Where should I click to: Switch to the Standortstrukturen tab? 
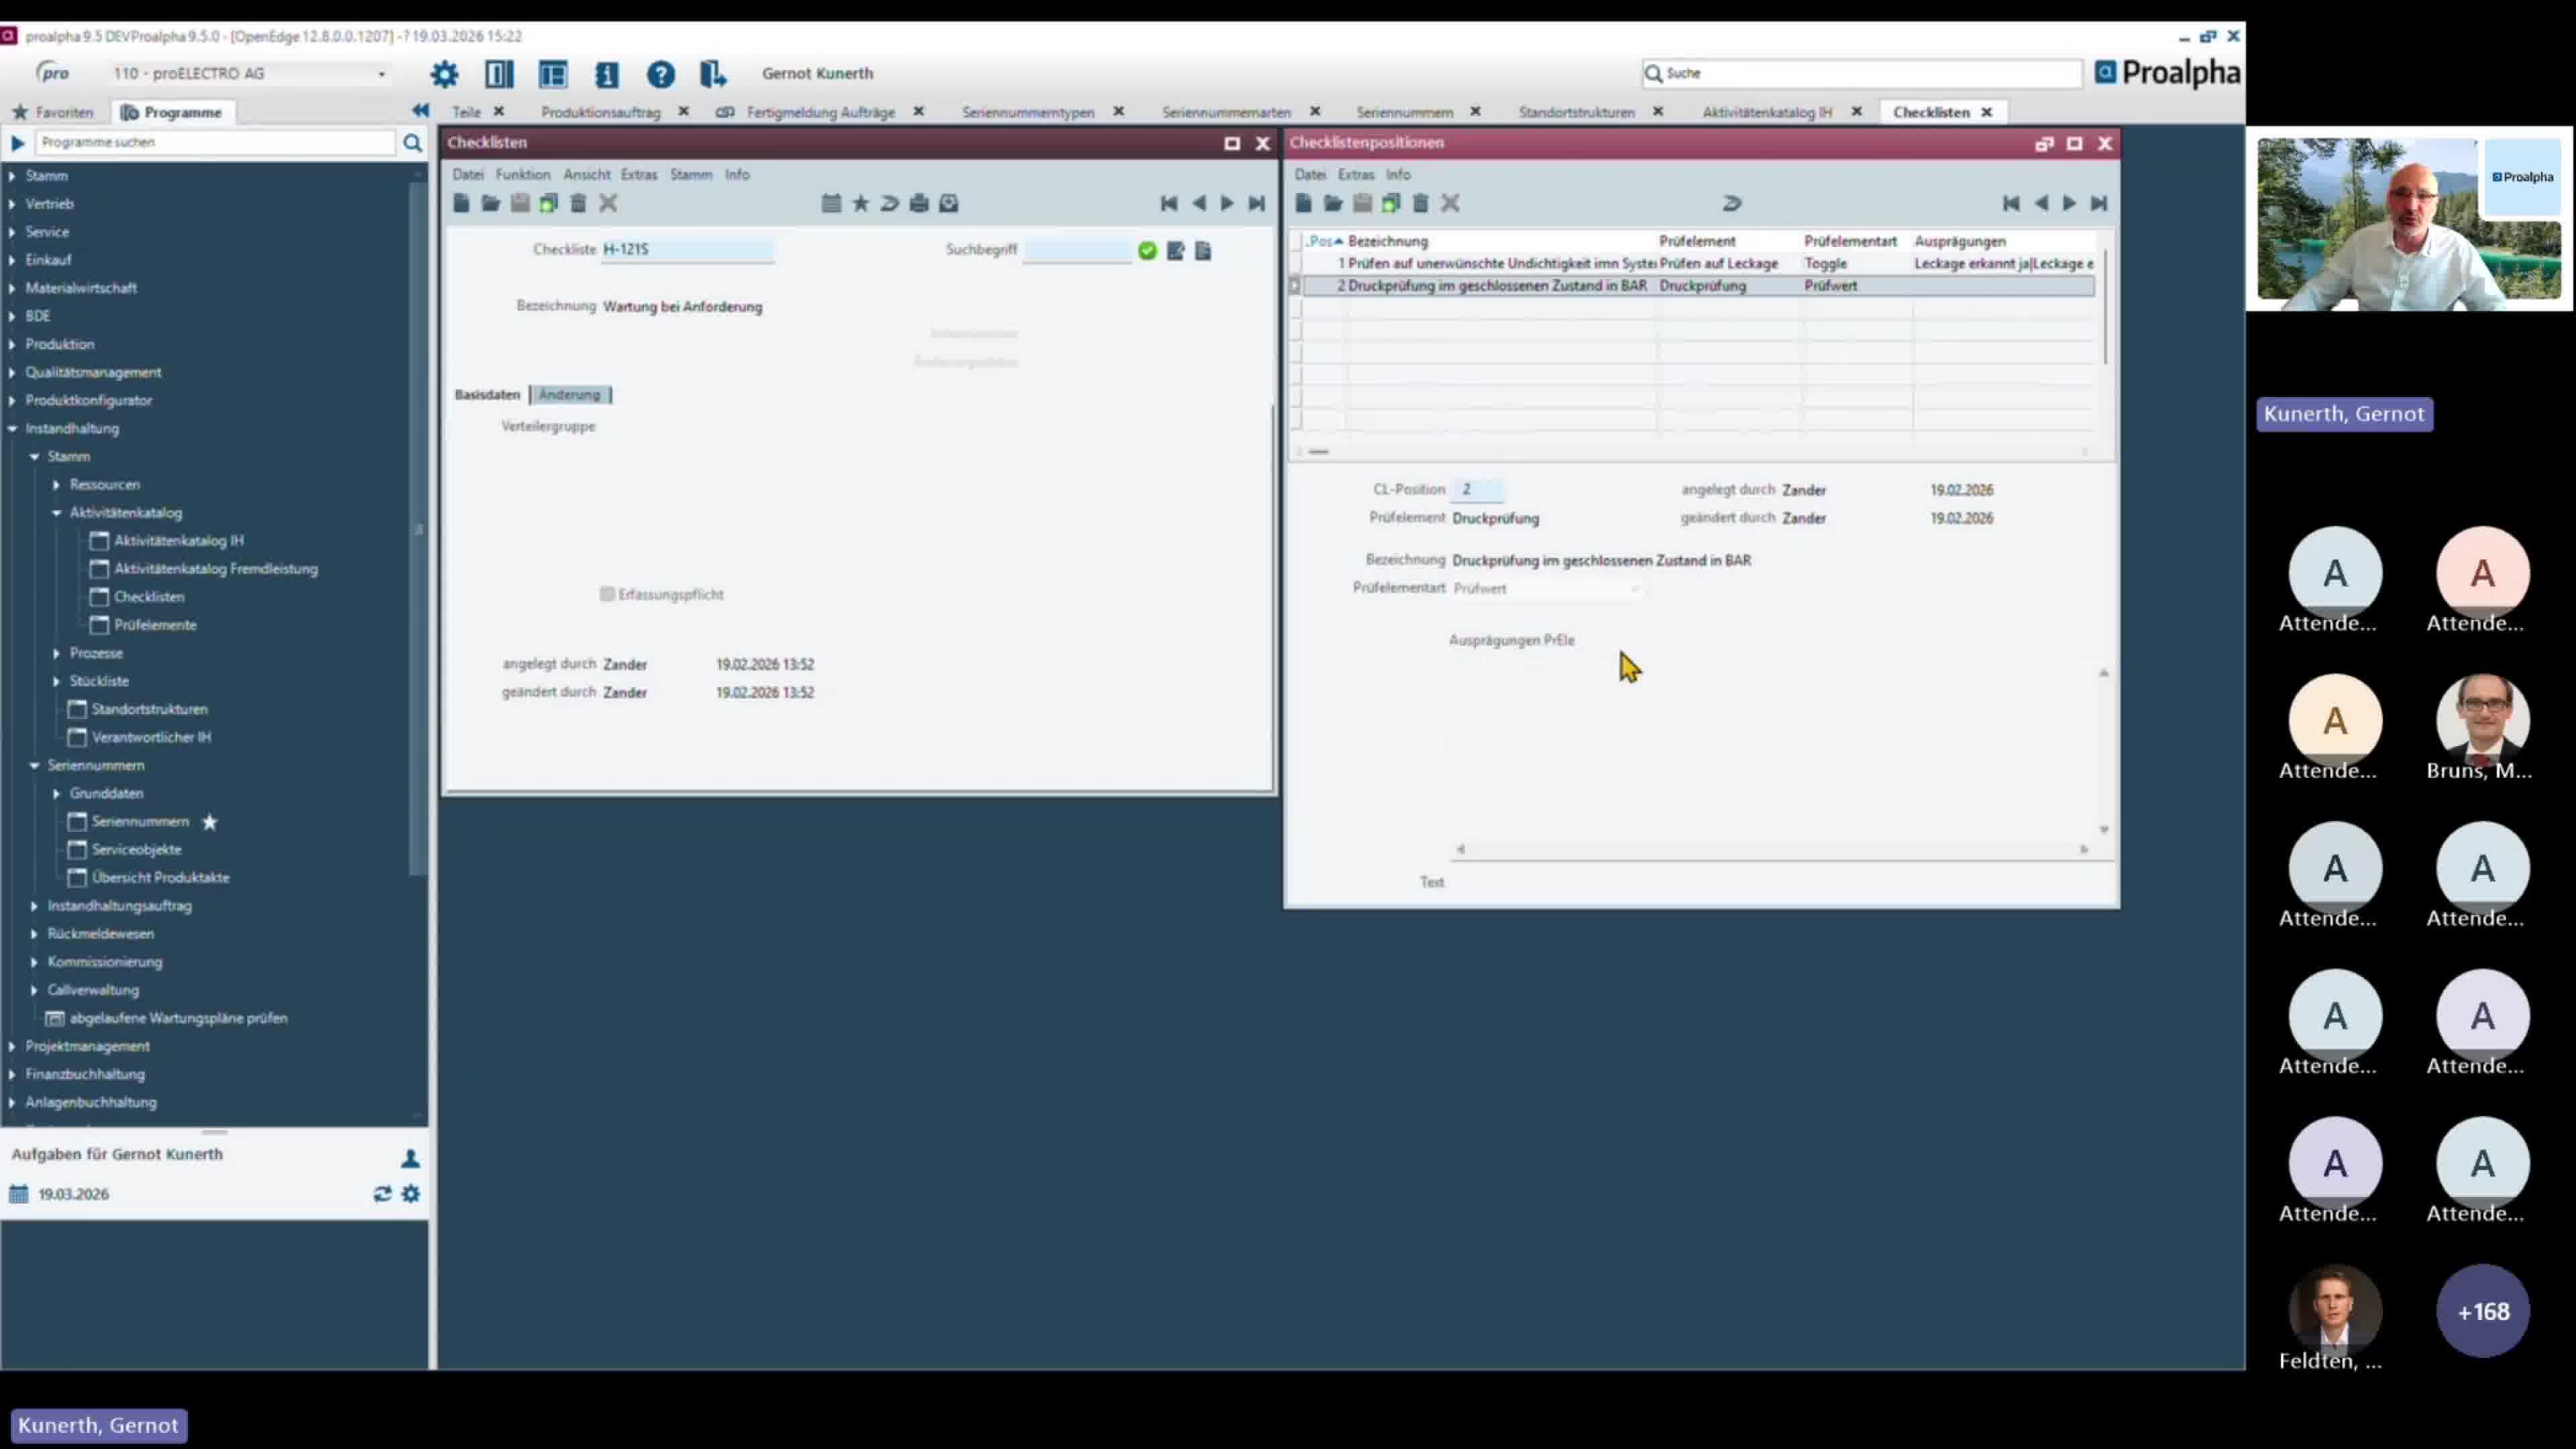pyautogui.click(x=1577, y=112)
